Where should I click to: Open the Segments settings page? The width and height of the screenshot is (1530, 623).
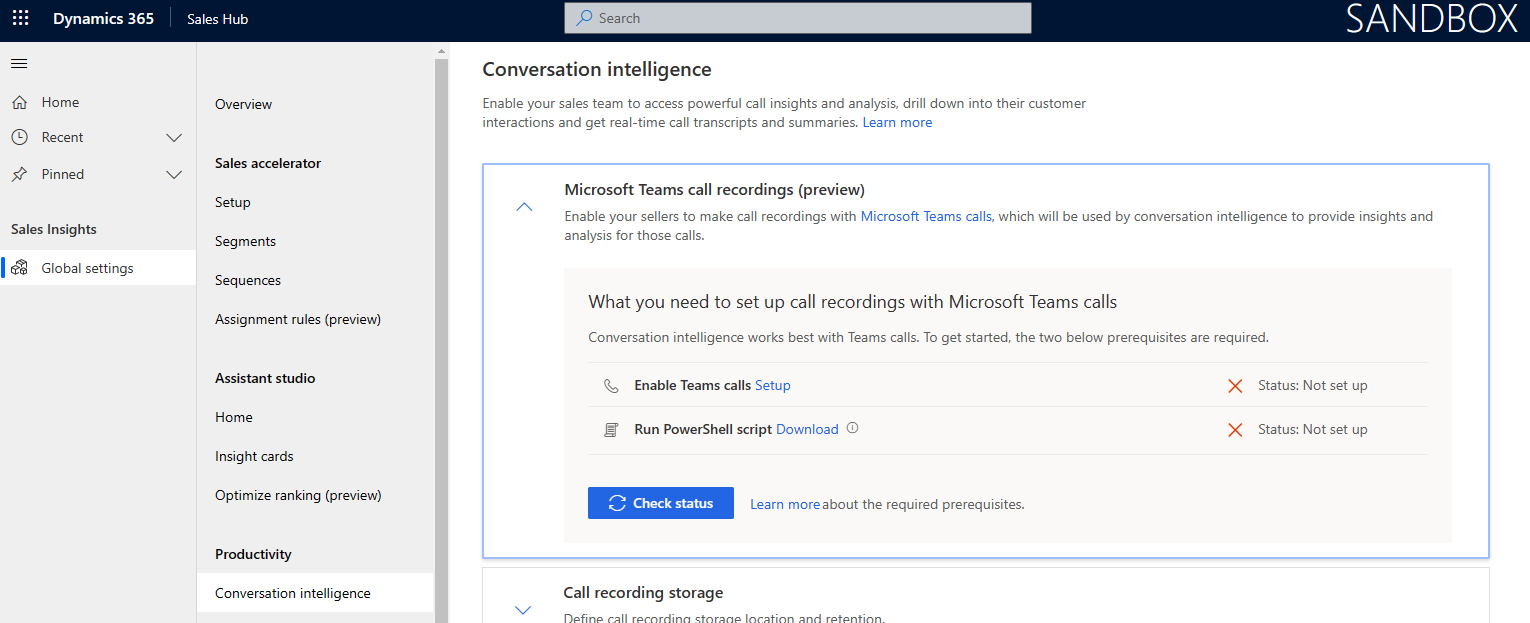[x=245, y=241]
